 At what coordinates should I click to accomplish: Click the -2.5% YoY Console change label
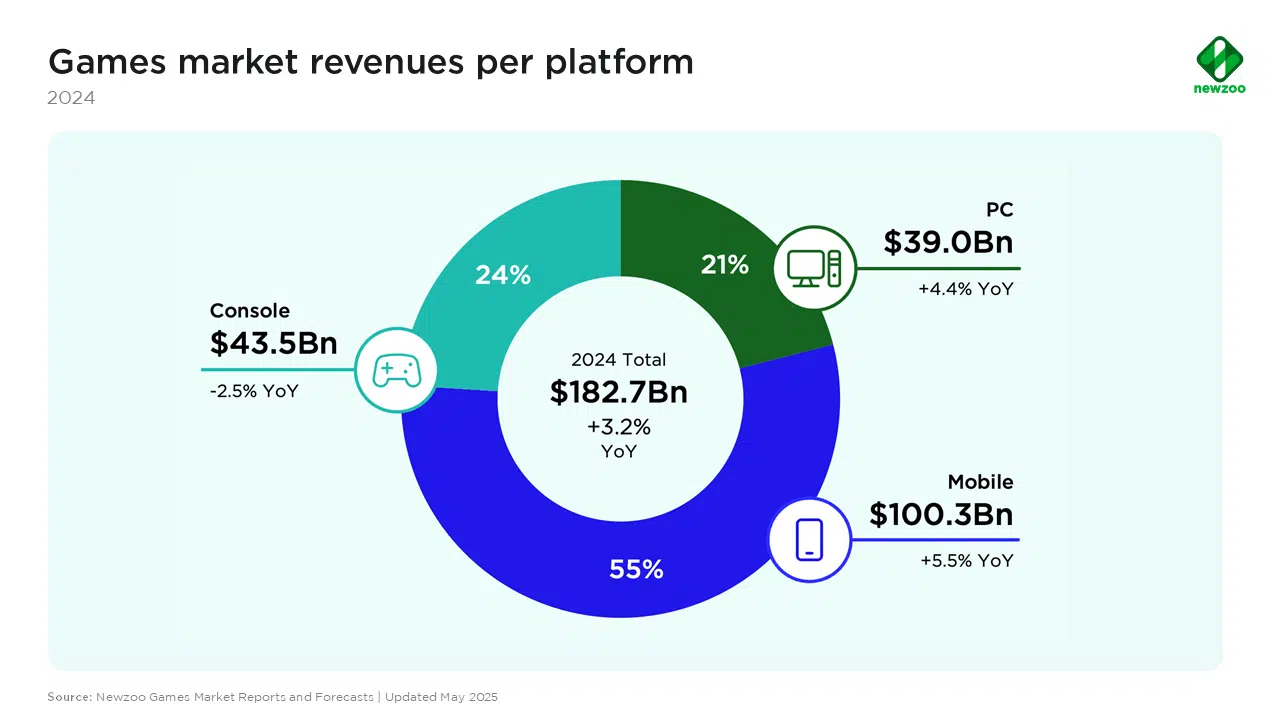[254, 391]
